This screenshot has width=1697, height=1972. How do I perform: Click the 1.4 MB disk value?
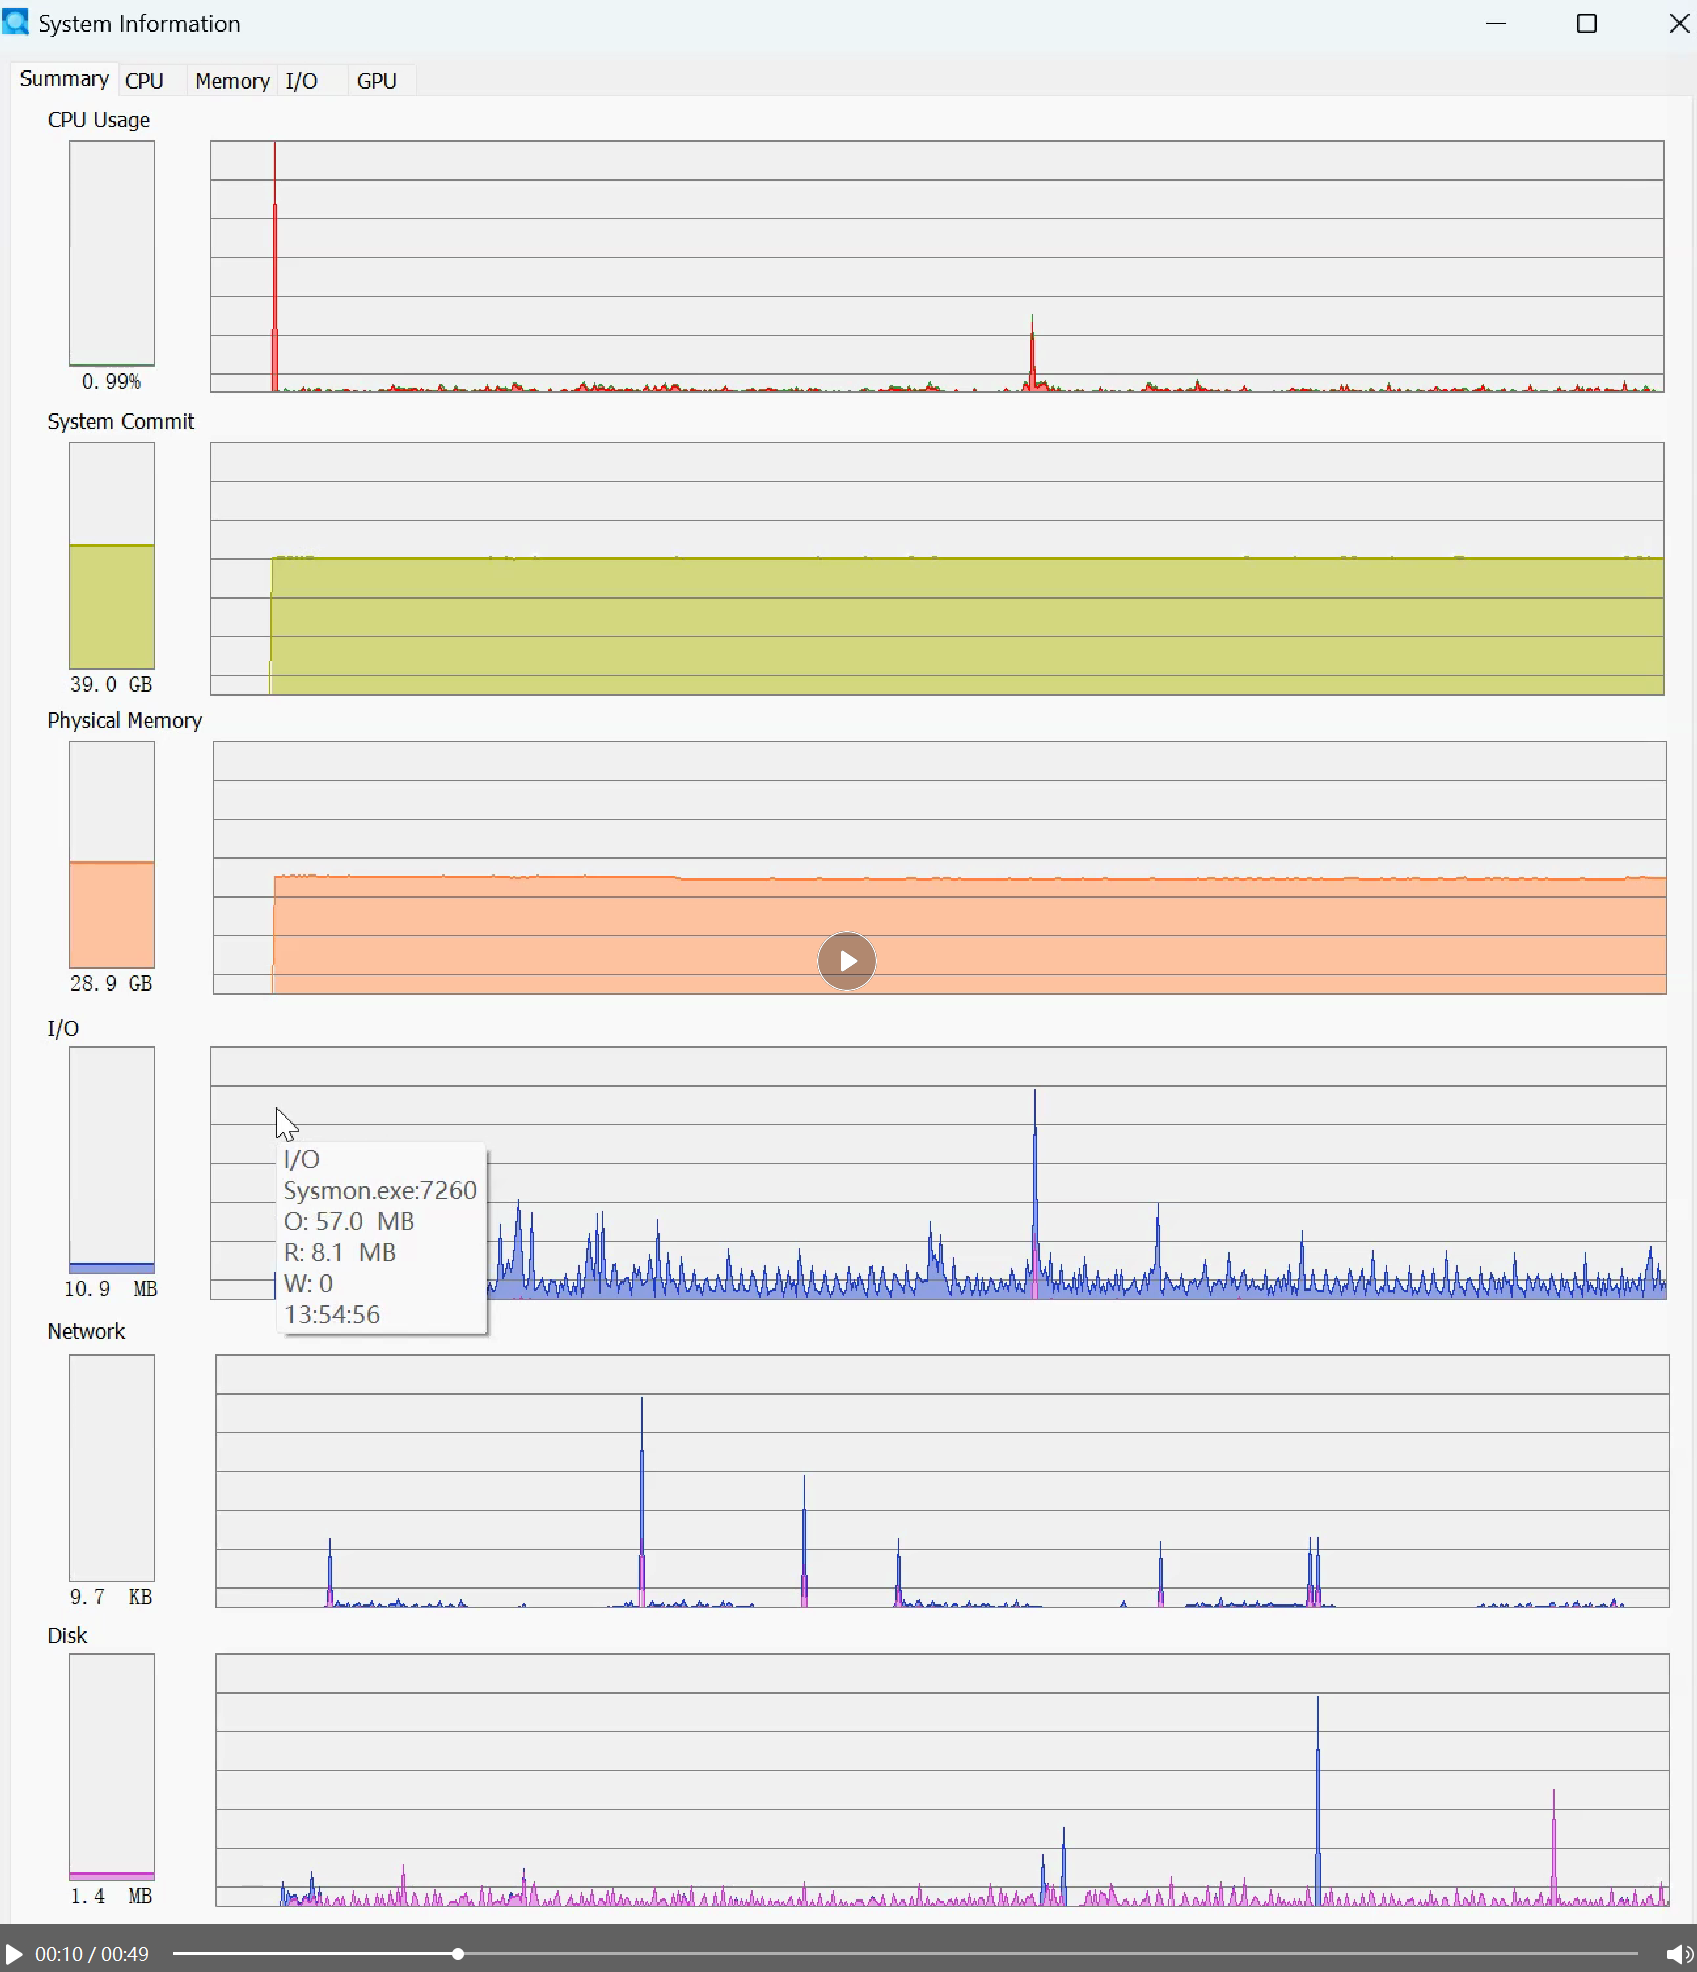[111, 1896]
